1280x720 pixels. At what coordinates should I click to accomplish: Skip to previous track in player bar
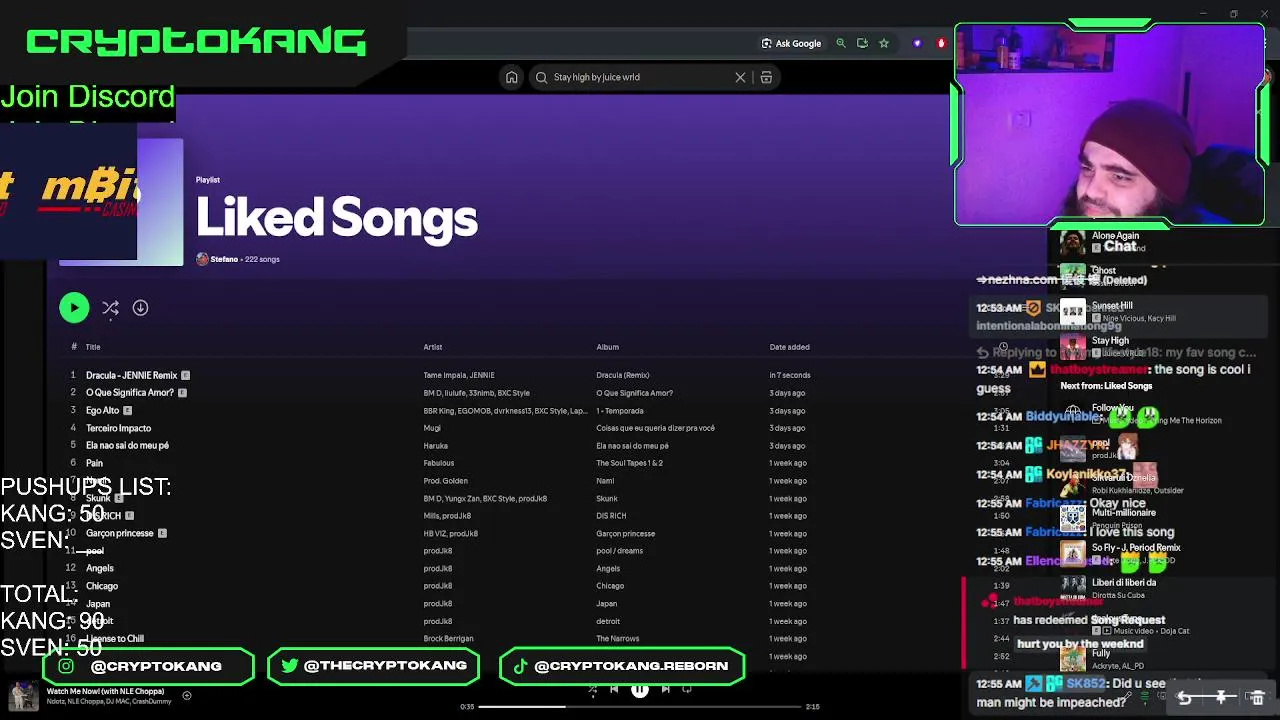(614, 689)
